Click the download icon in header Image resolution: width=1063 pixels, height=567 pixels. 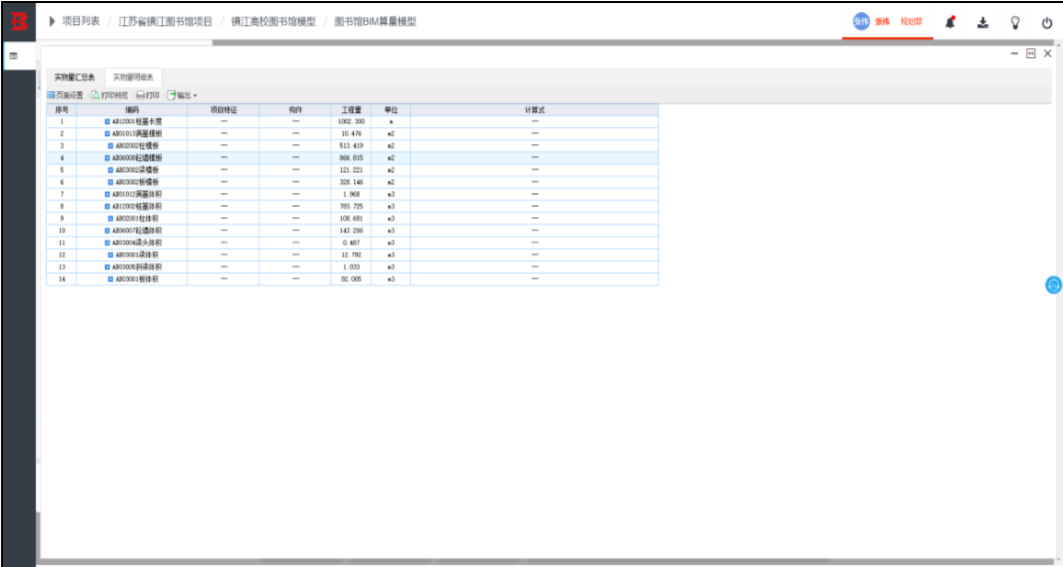click(982, 22)
